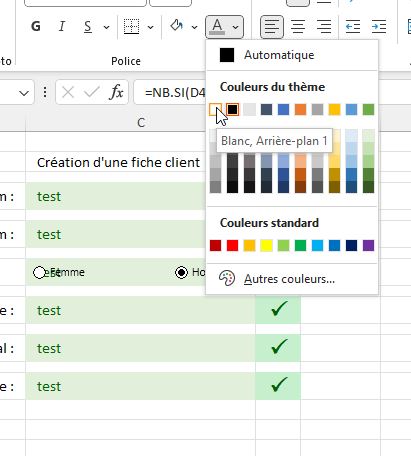Toggle italic formatting
Image resolution: width=411 pixels, height=456 pixels.
pyautogui.click(x=61, y=26)
